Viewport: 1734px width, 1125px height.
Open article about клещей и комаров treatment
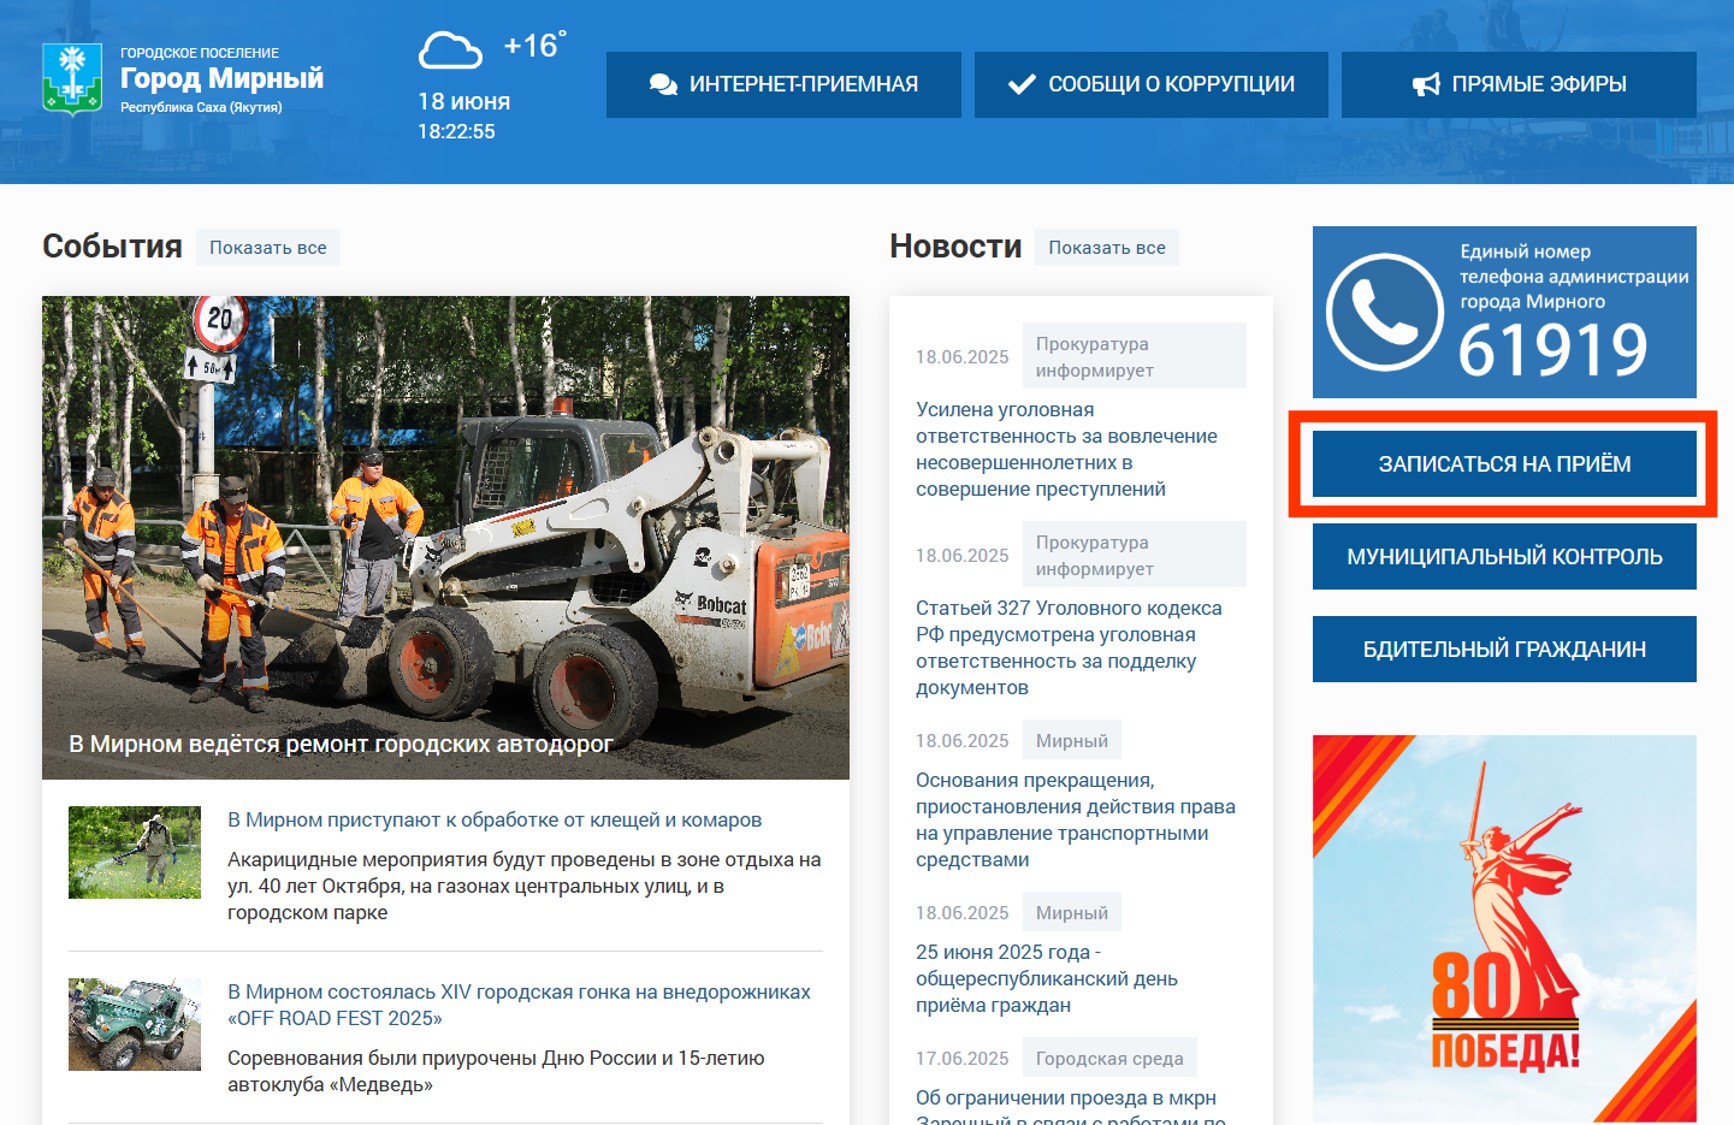pos(494,820)
